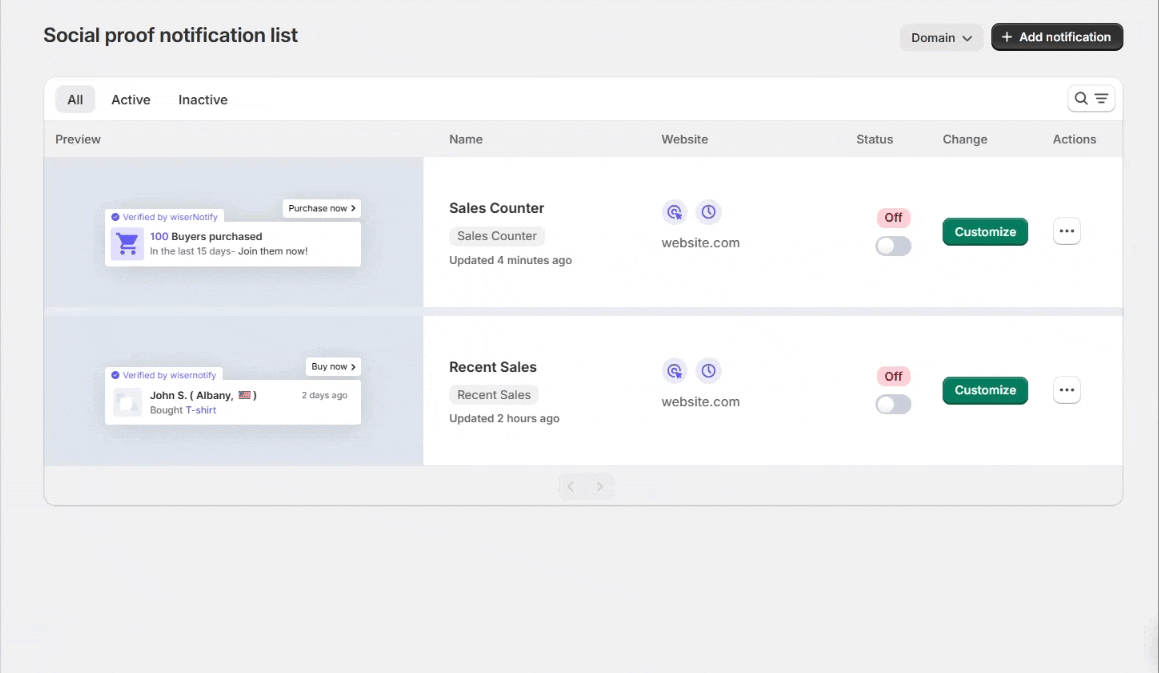Click 'John S. ( Albany,' preview text
Screen dimensions: 1159x673
tap(191, 396)
